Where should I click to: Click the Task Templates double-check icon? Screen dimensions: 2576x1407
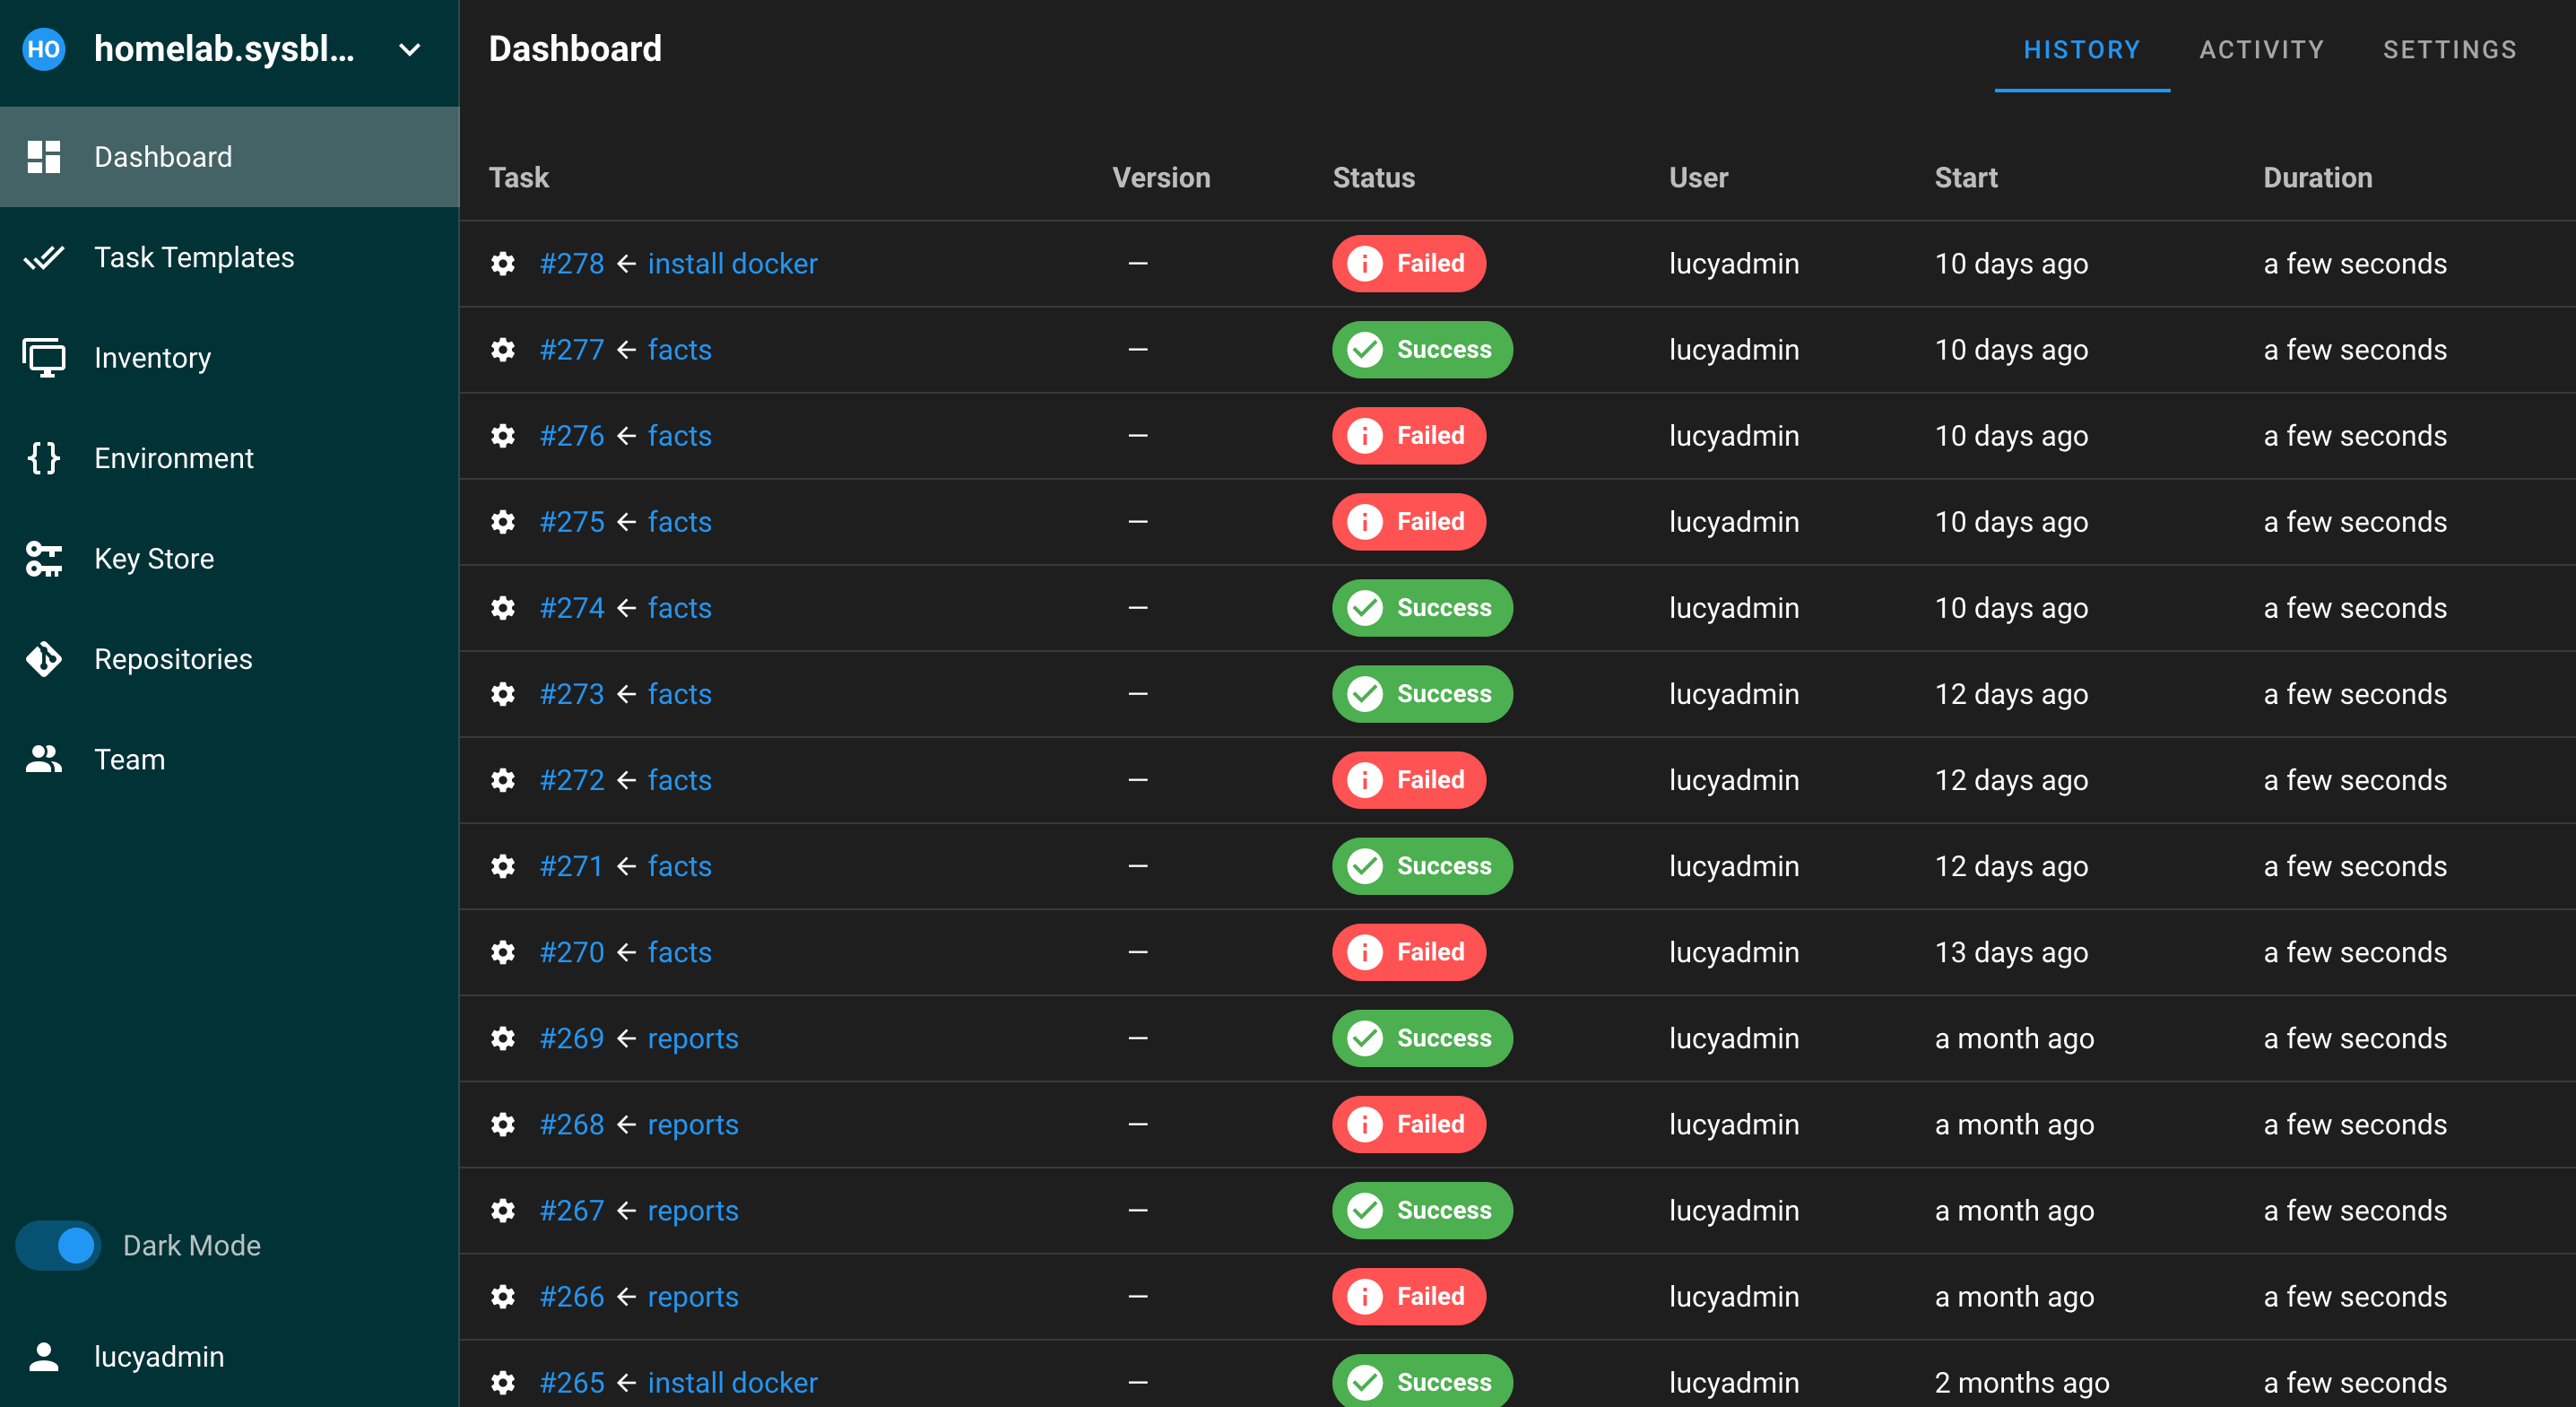[x=43, y=258]
